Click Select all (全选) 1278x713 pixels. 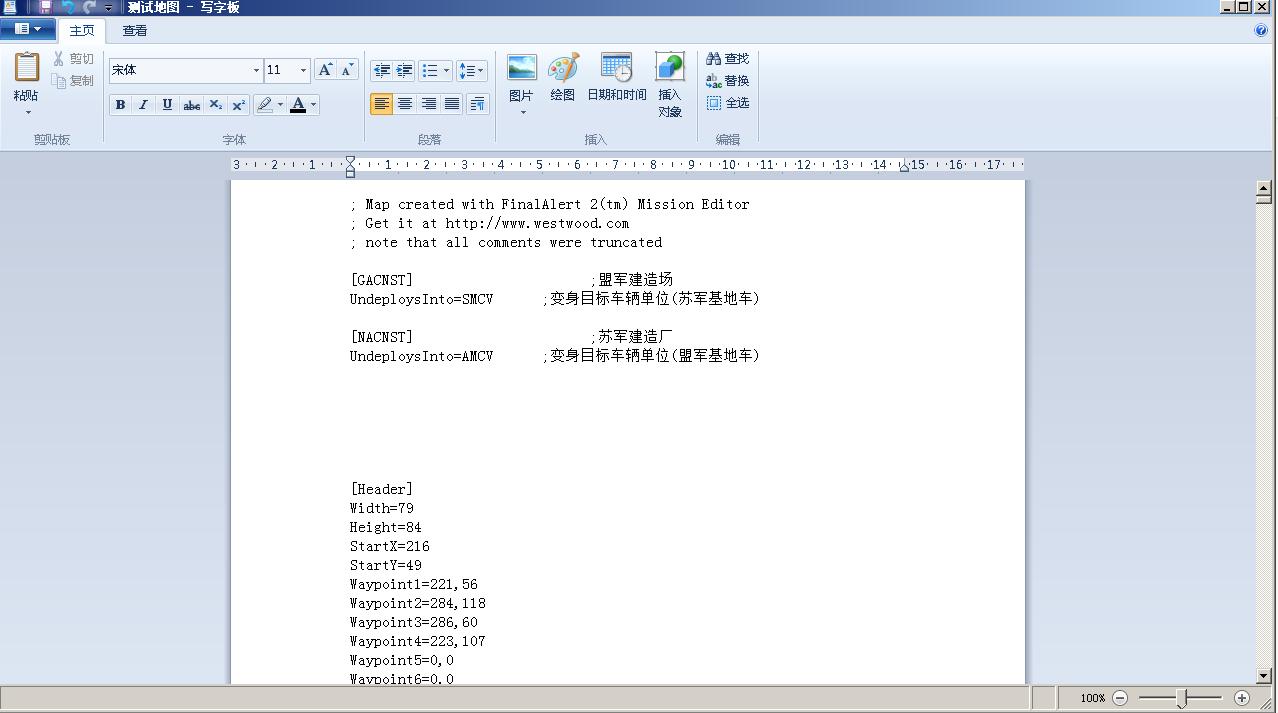(x=728, y=103)
